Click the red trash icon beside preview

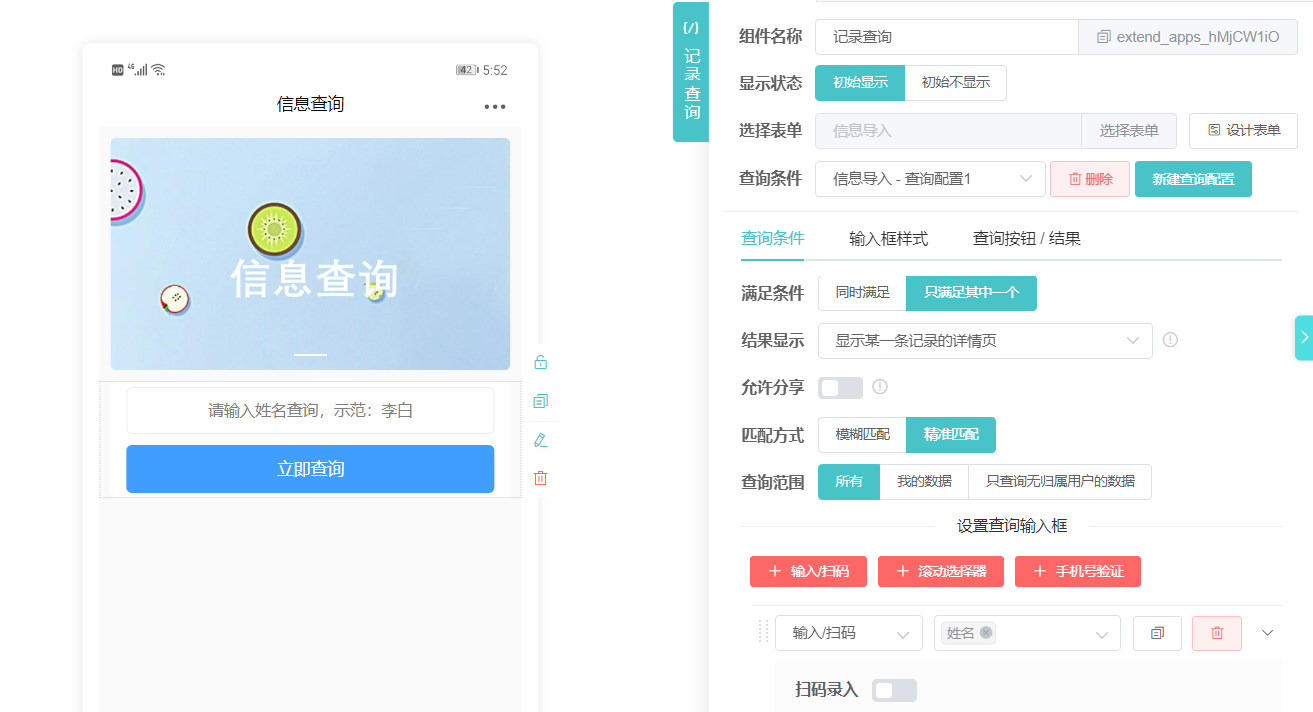[541, 478]
